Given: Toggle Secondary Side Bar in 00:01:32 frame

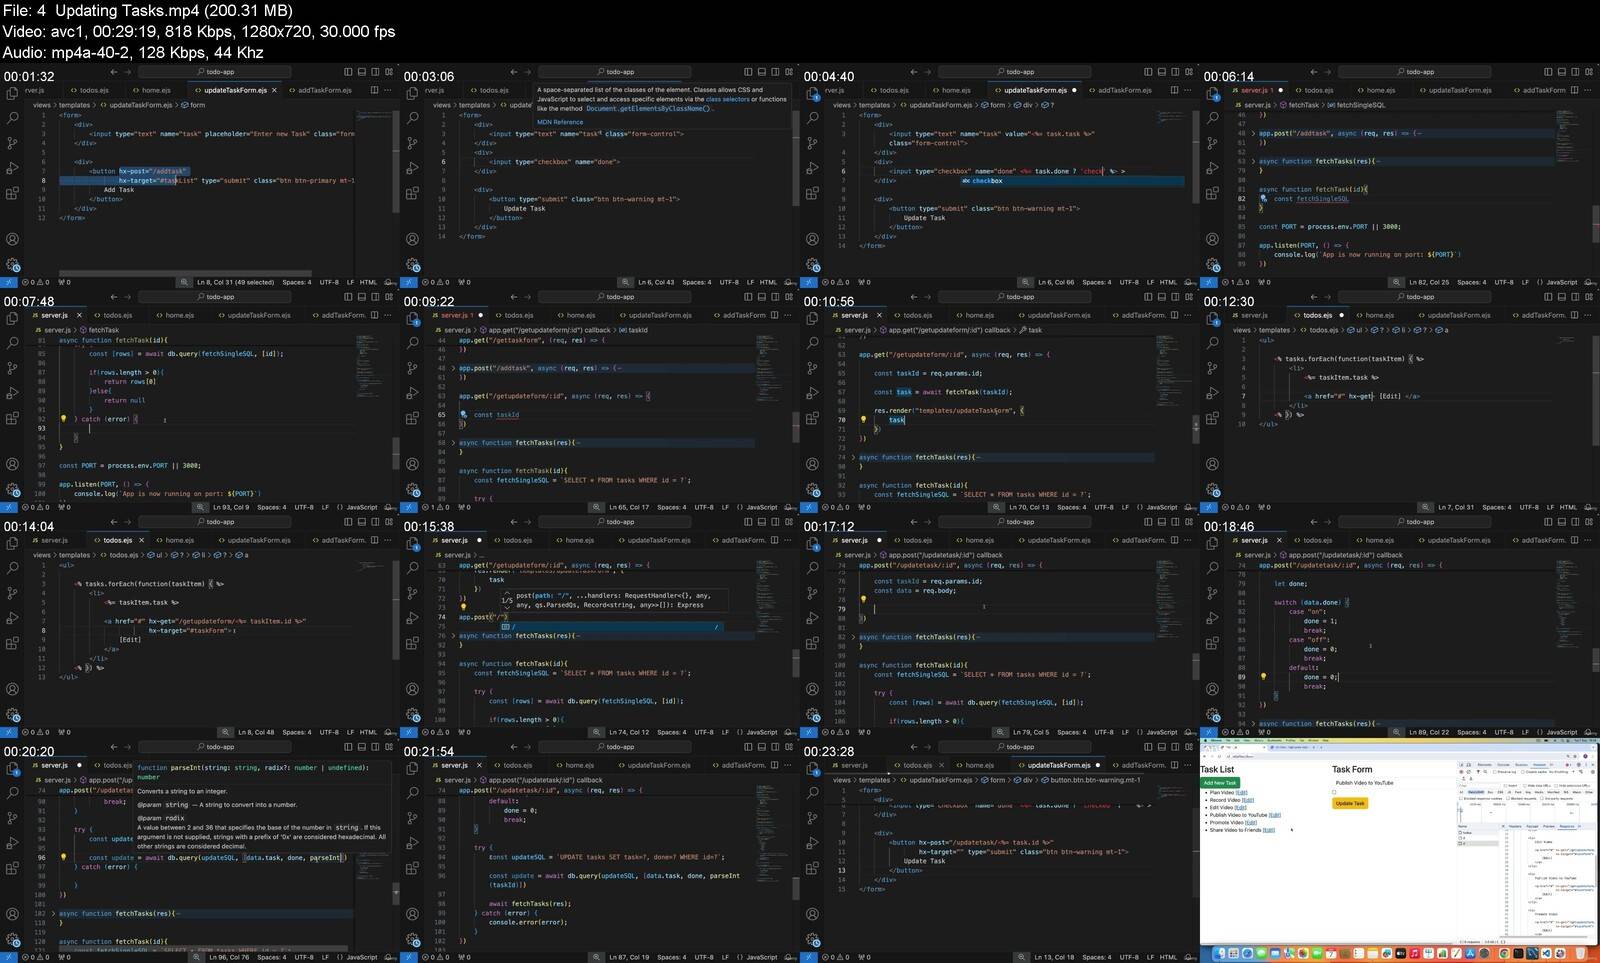Looking at the screenshot, I should tap(375, 72).
